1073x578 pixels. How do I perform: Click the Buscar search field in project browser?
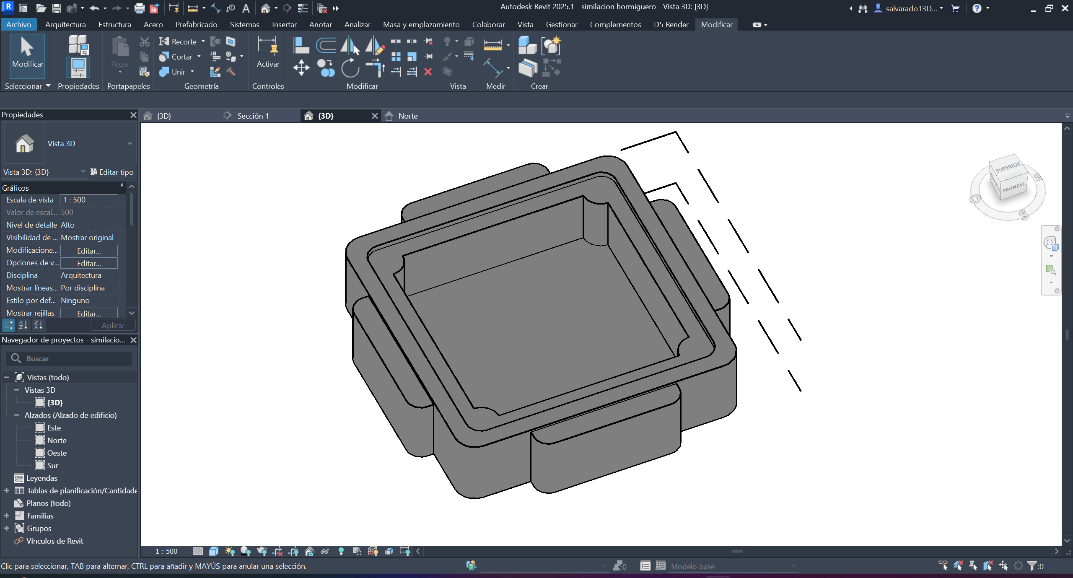pyautogui.click(x=60, y=356)
